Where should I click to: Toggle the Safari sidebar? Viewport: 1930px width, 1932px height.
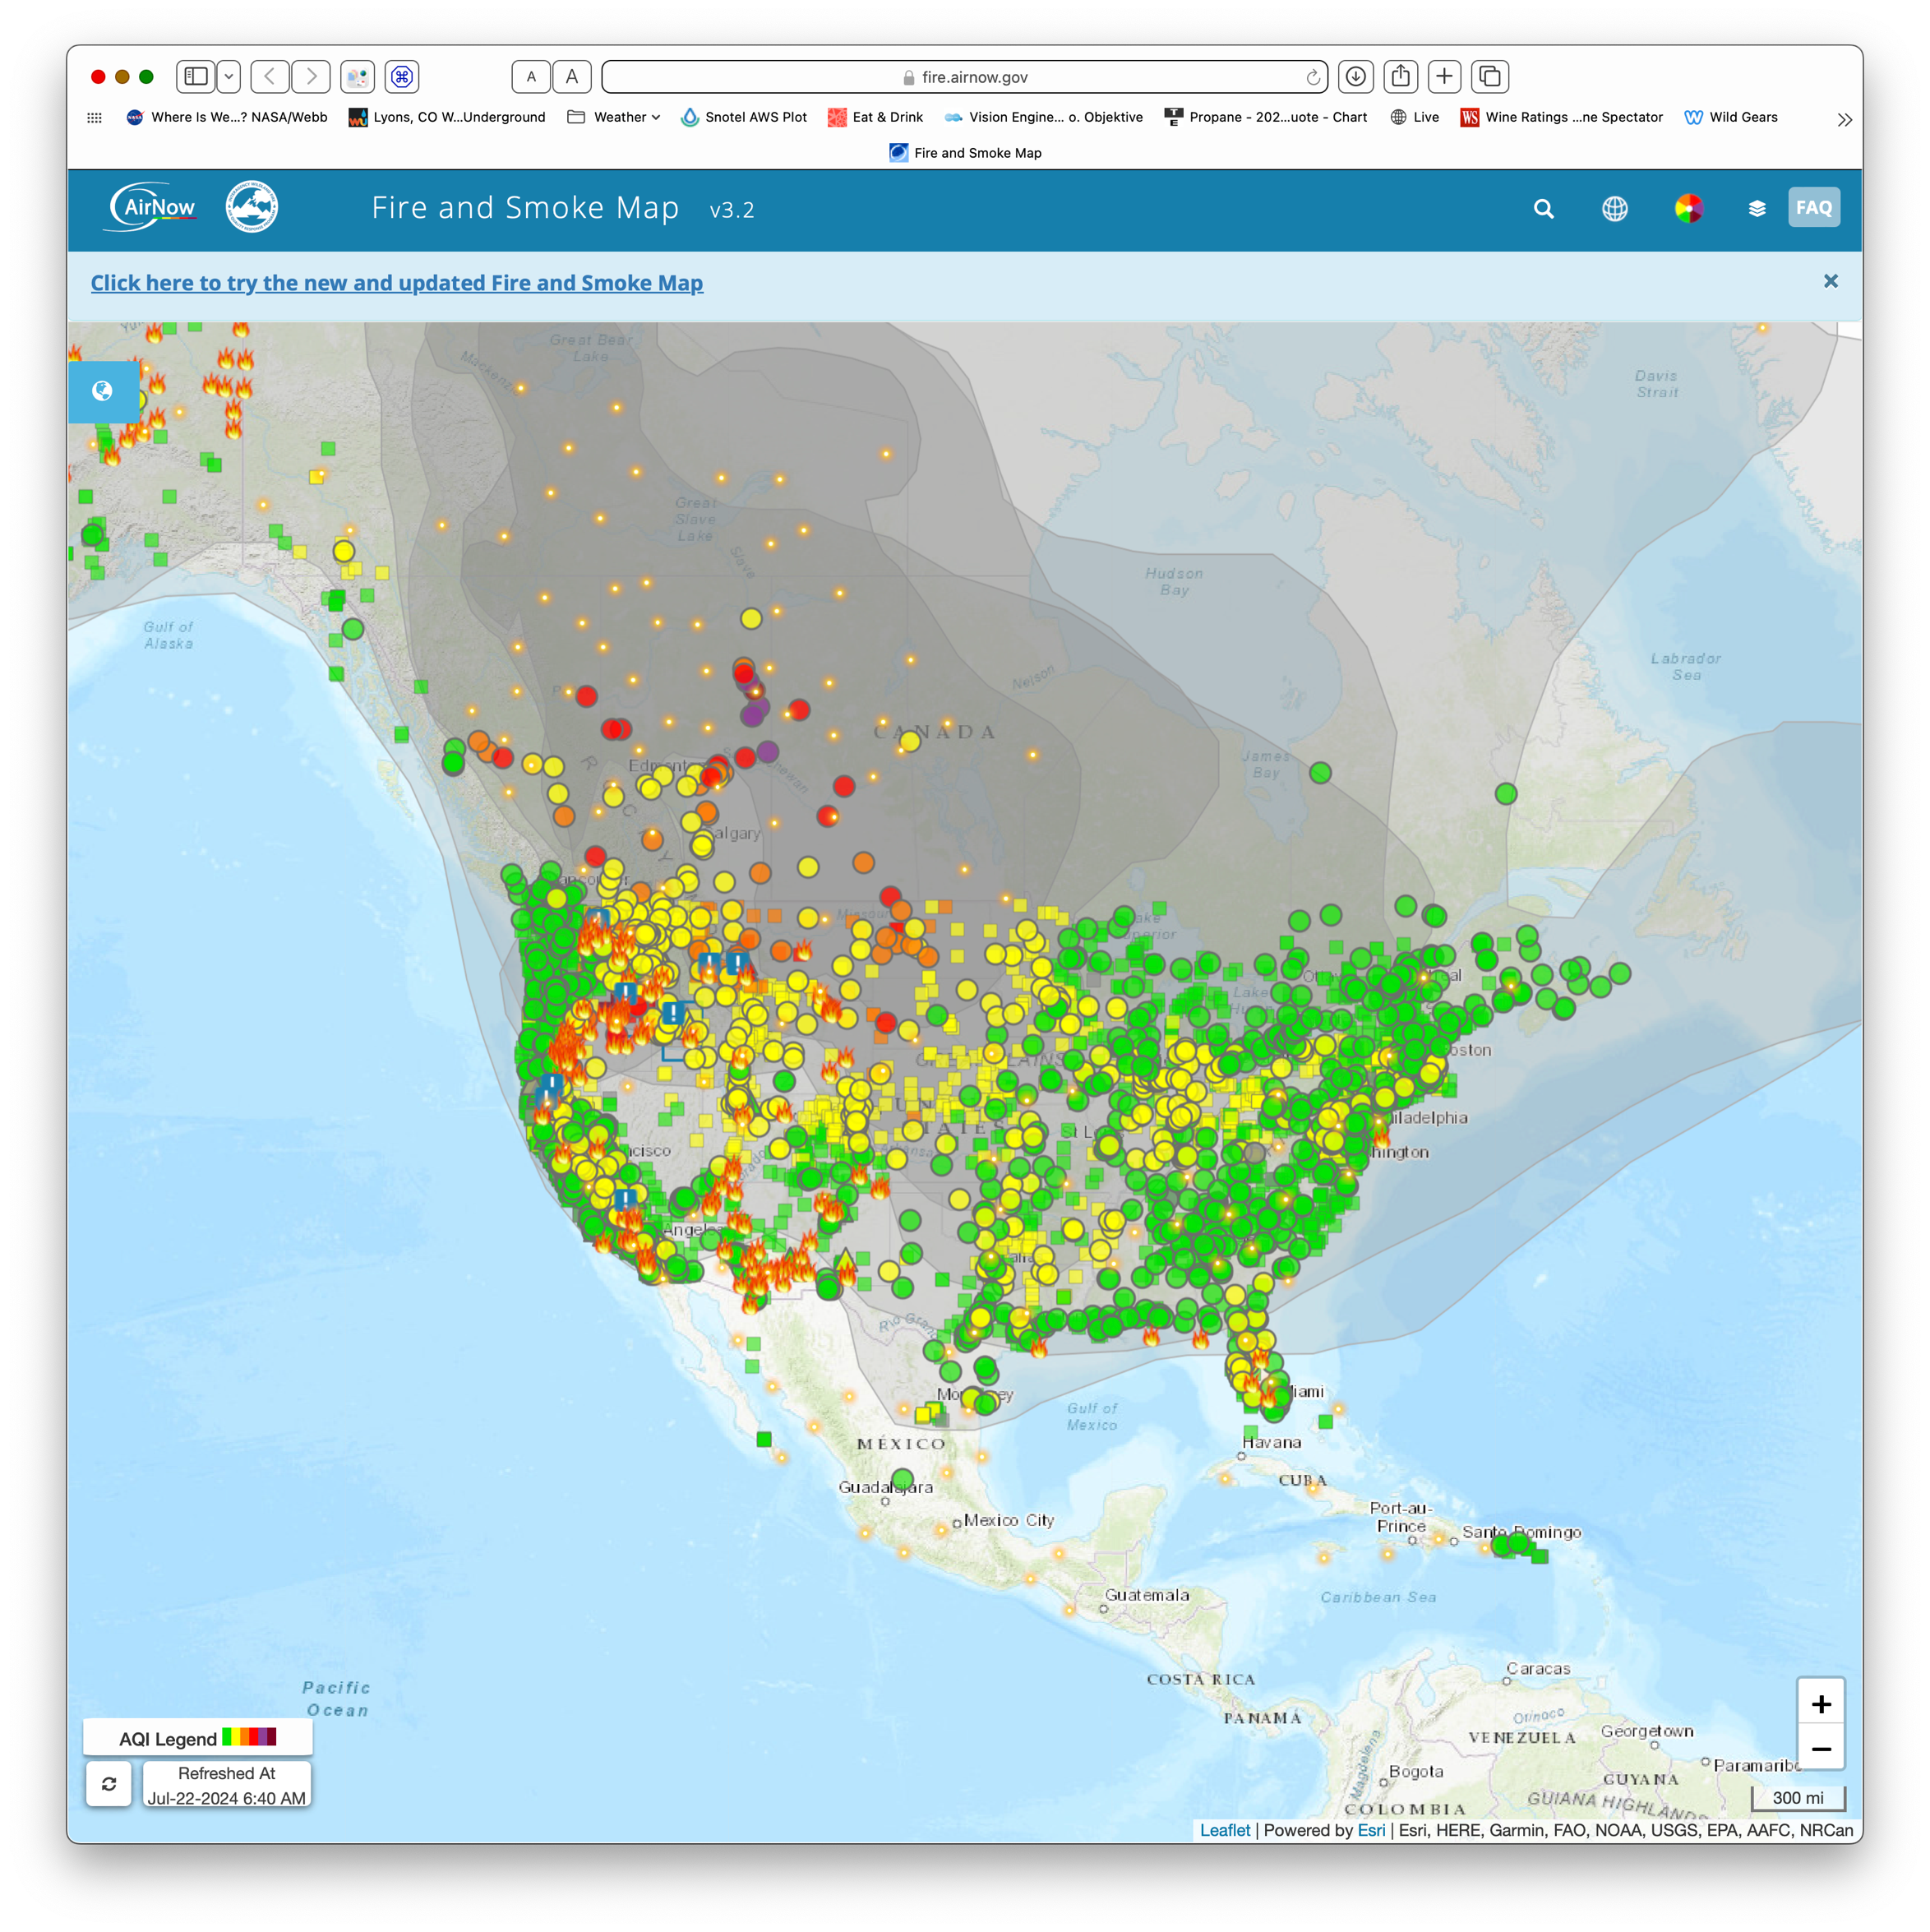click(x=196, y=77)
